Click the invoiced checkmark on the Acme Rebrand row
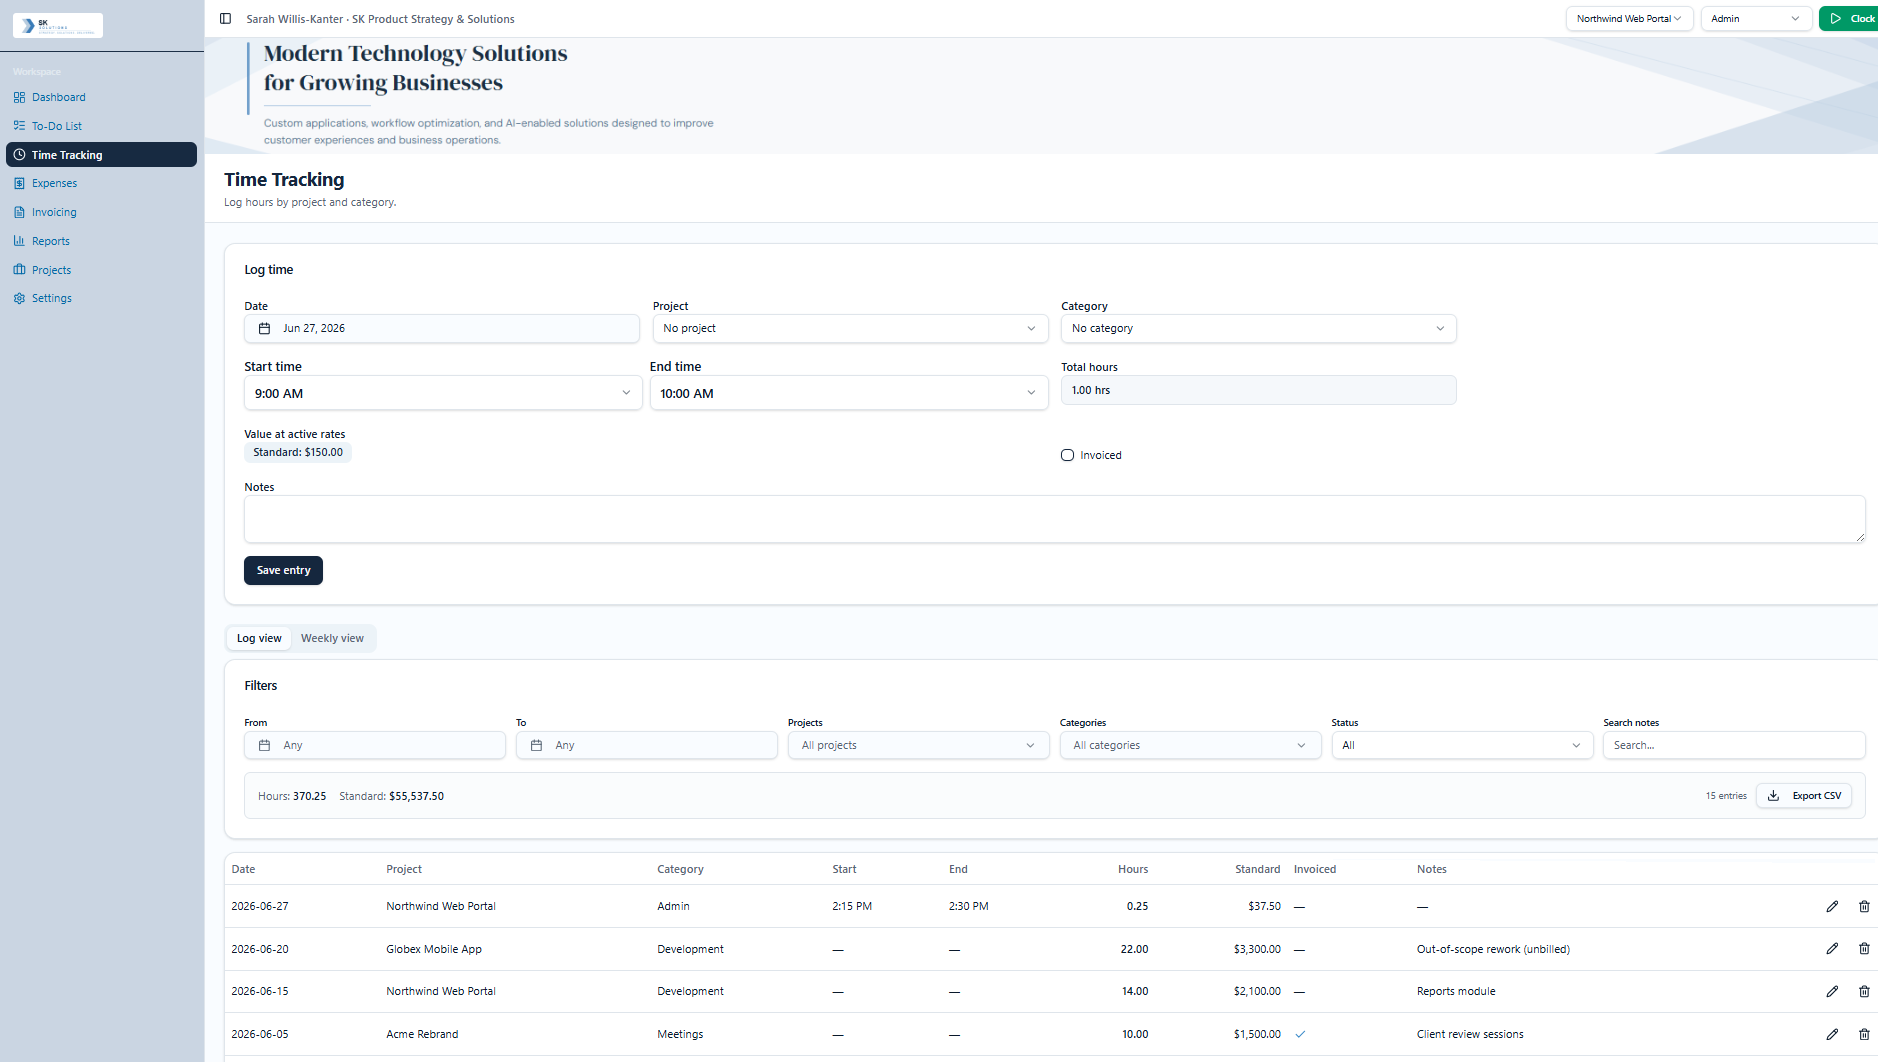This screenshot has width=1878, height=1062. point(1300,1034)
